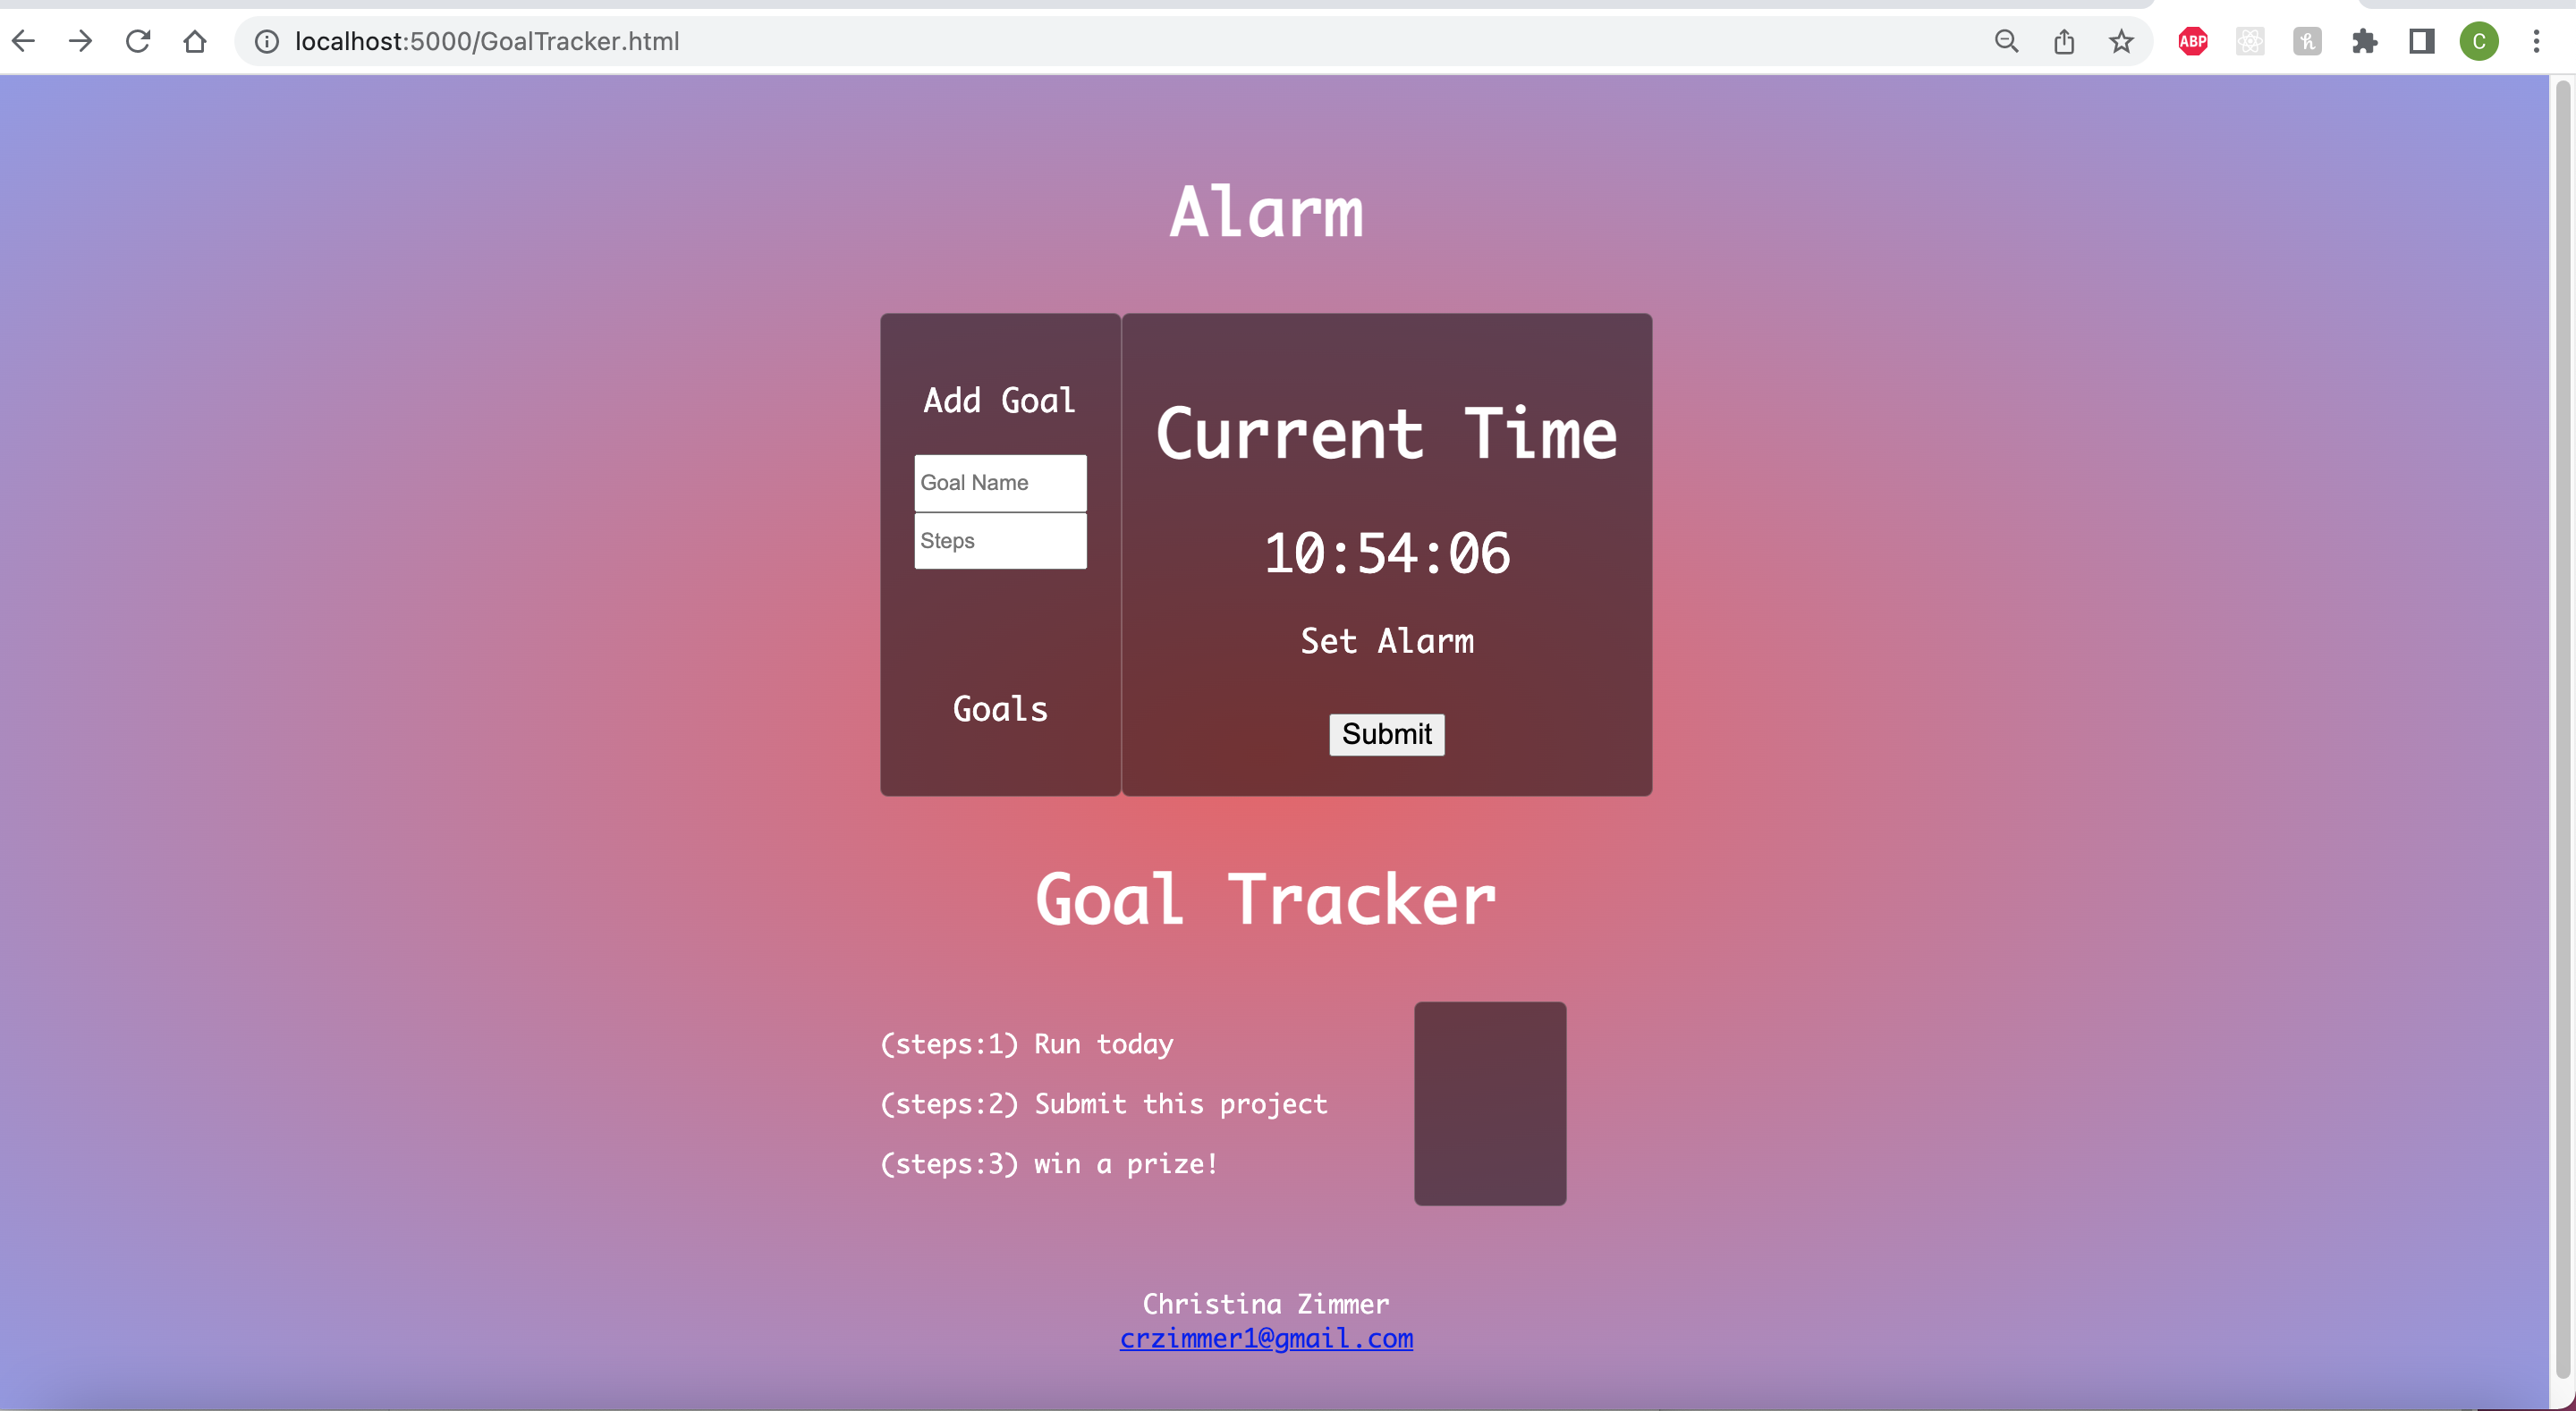Open the green profile avatar
The width and height of the screenshot is (2576, 1411).
click(2479, 41)
